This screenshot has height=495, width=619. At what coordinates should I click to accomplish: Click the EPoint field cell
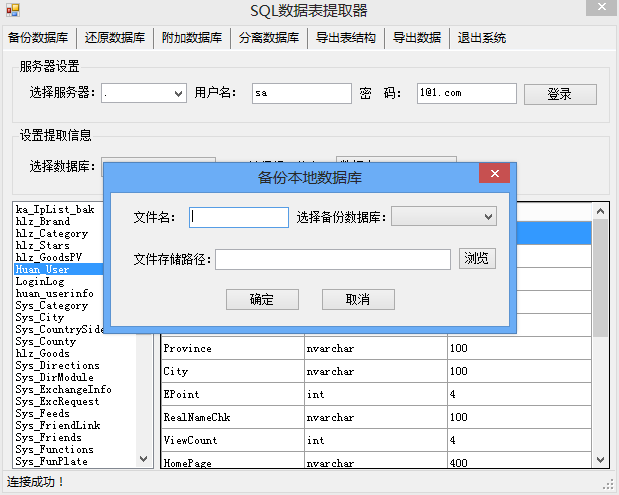click(233, 394)
